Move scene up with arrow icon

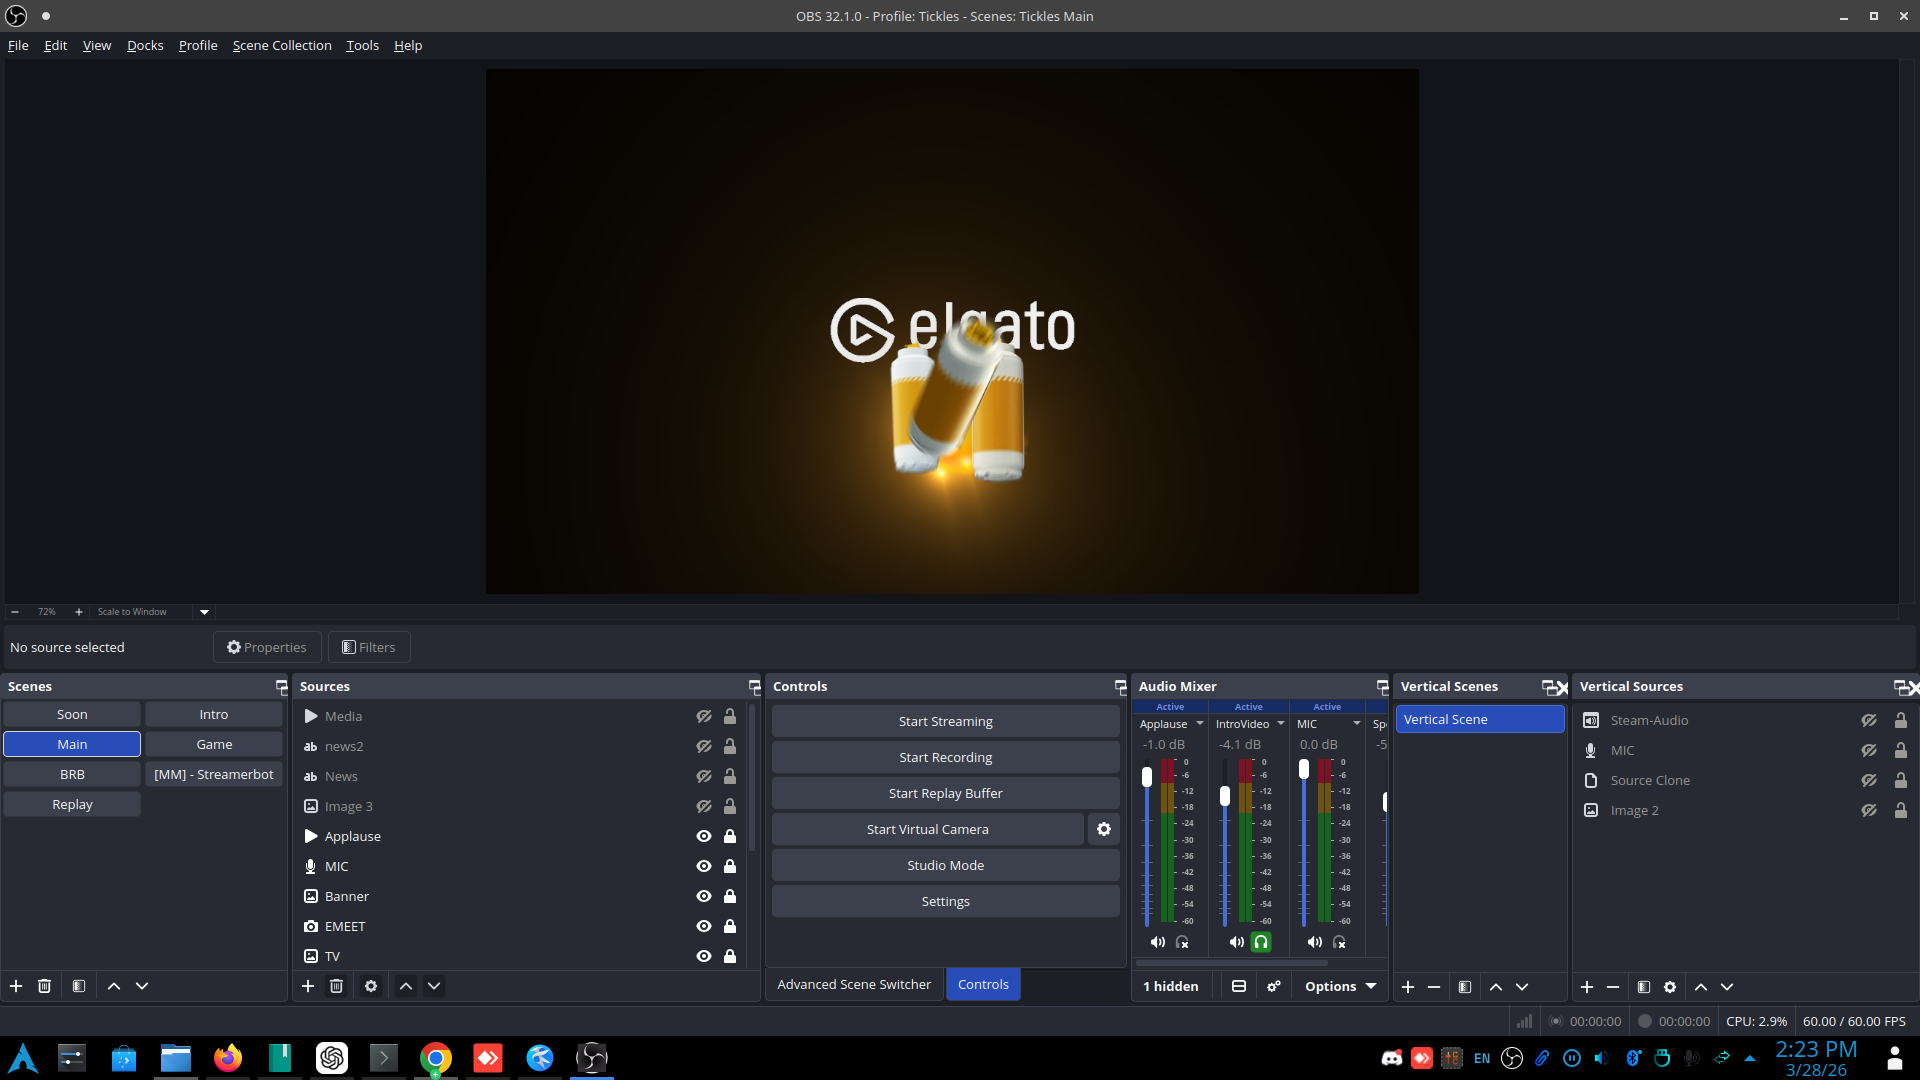point(114,986)
